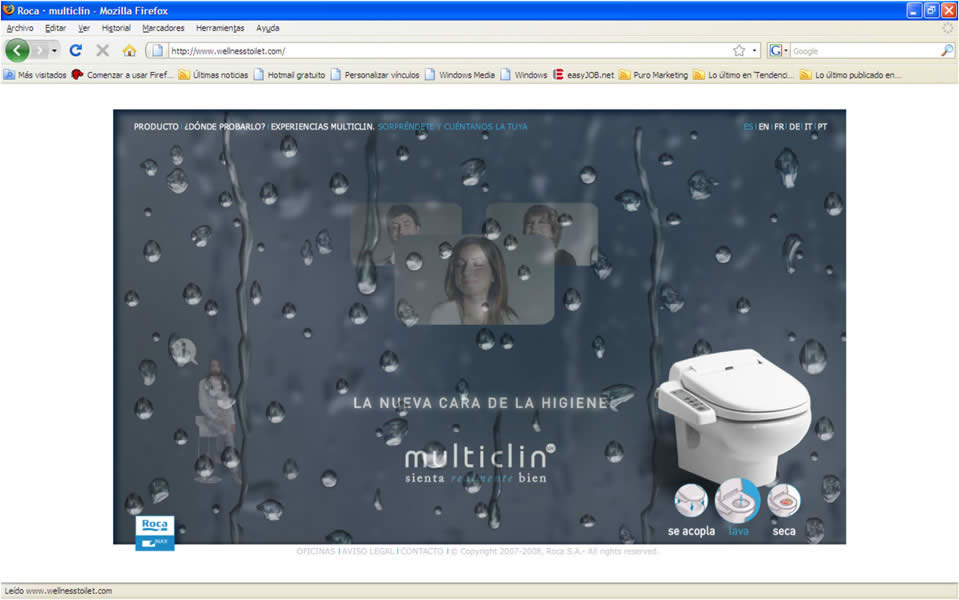The height and width of the screenshot is (600, 959).
Task: Open the OFICINAS footer link
Action: click(316, 551)
